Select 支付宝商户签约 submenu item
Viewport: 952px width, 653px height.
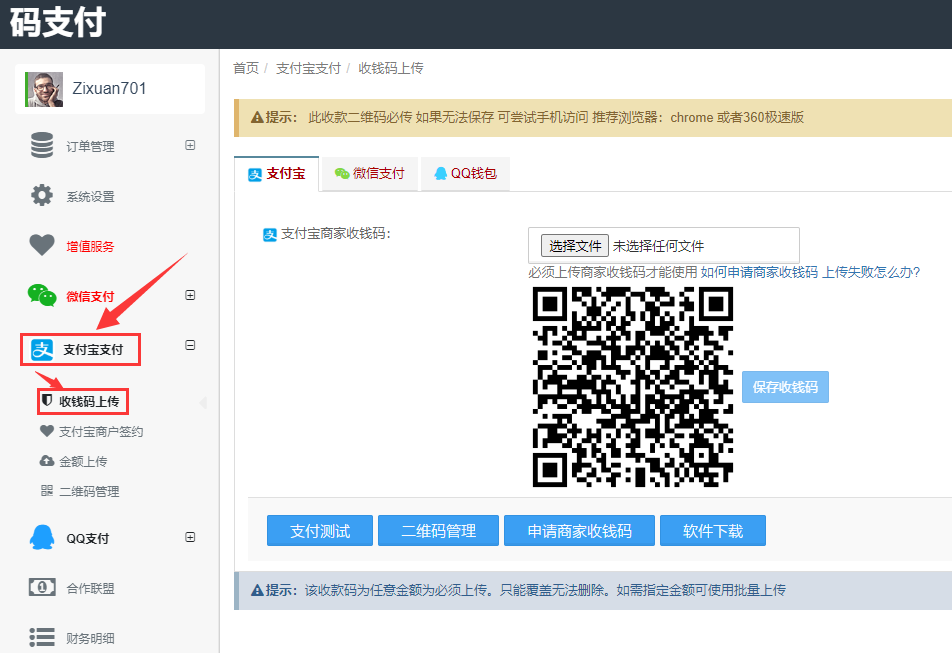[x=100, y=431]
